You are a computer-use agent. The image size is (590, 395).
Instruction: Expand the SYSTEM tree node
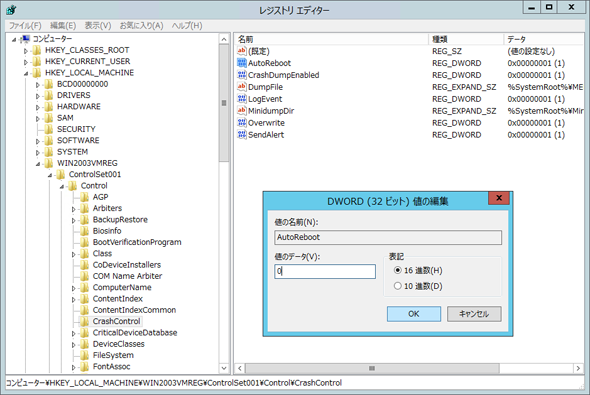pos(37,152)
